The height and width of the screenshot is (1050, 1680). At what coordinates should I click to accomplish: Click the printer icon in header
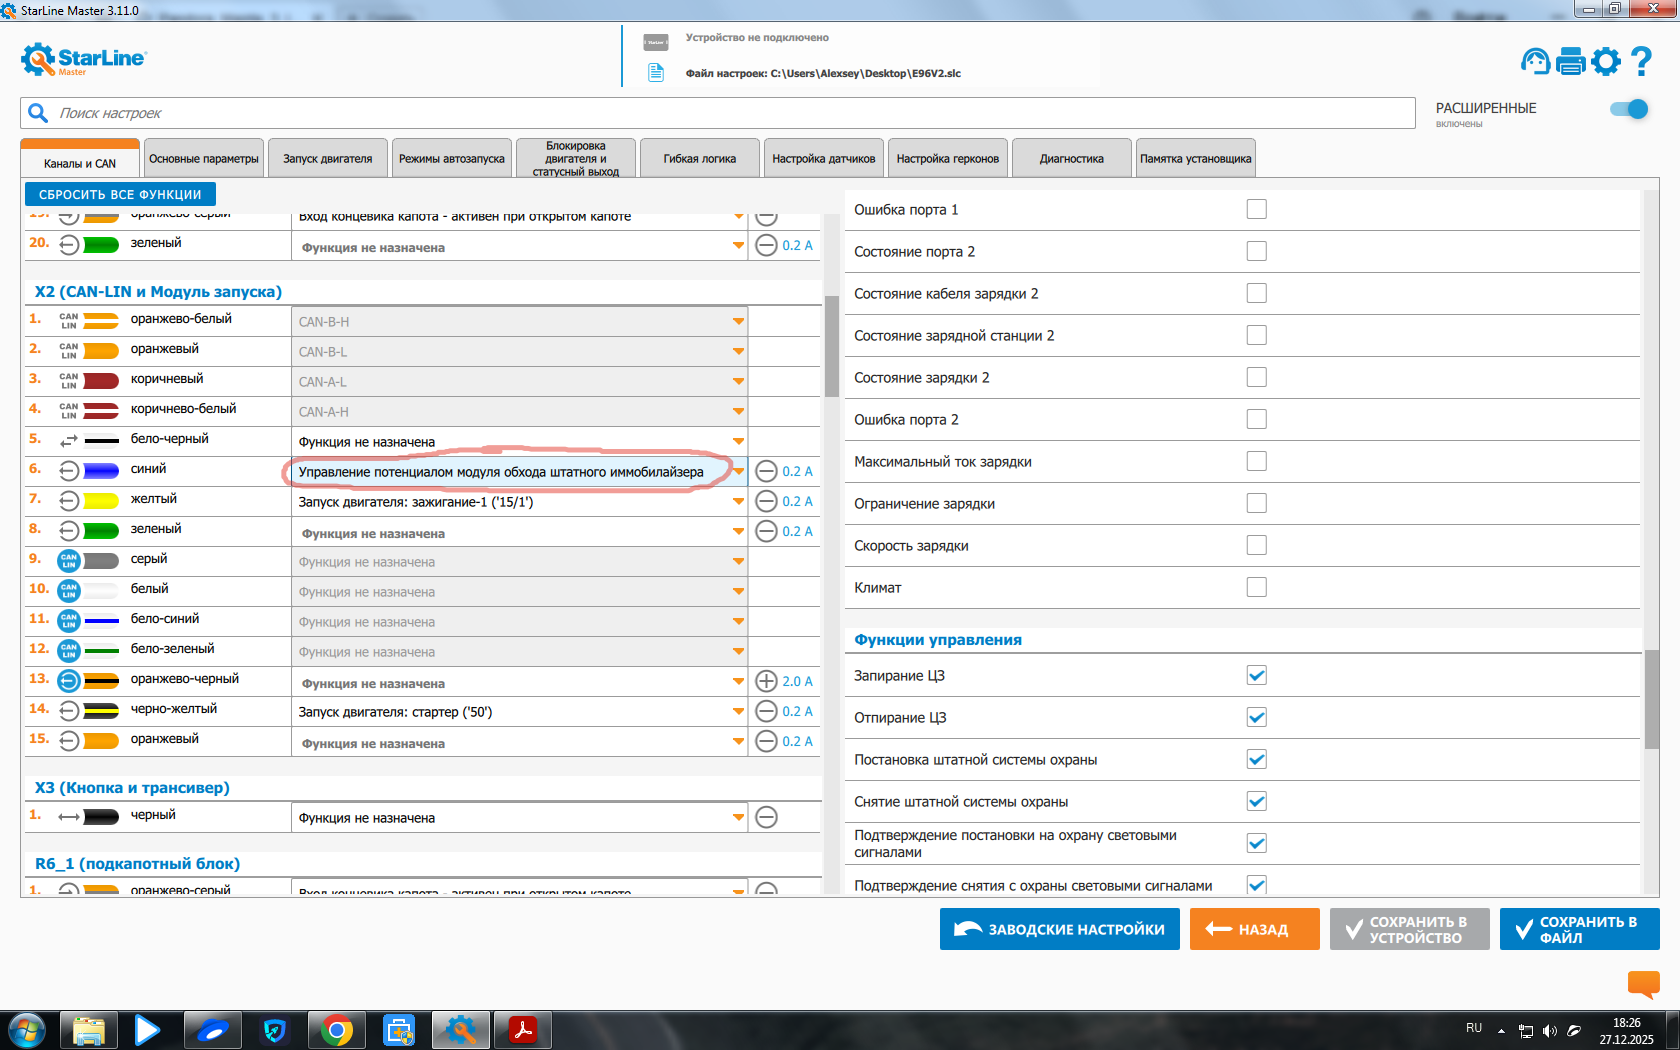[x=1571, y=62]
